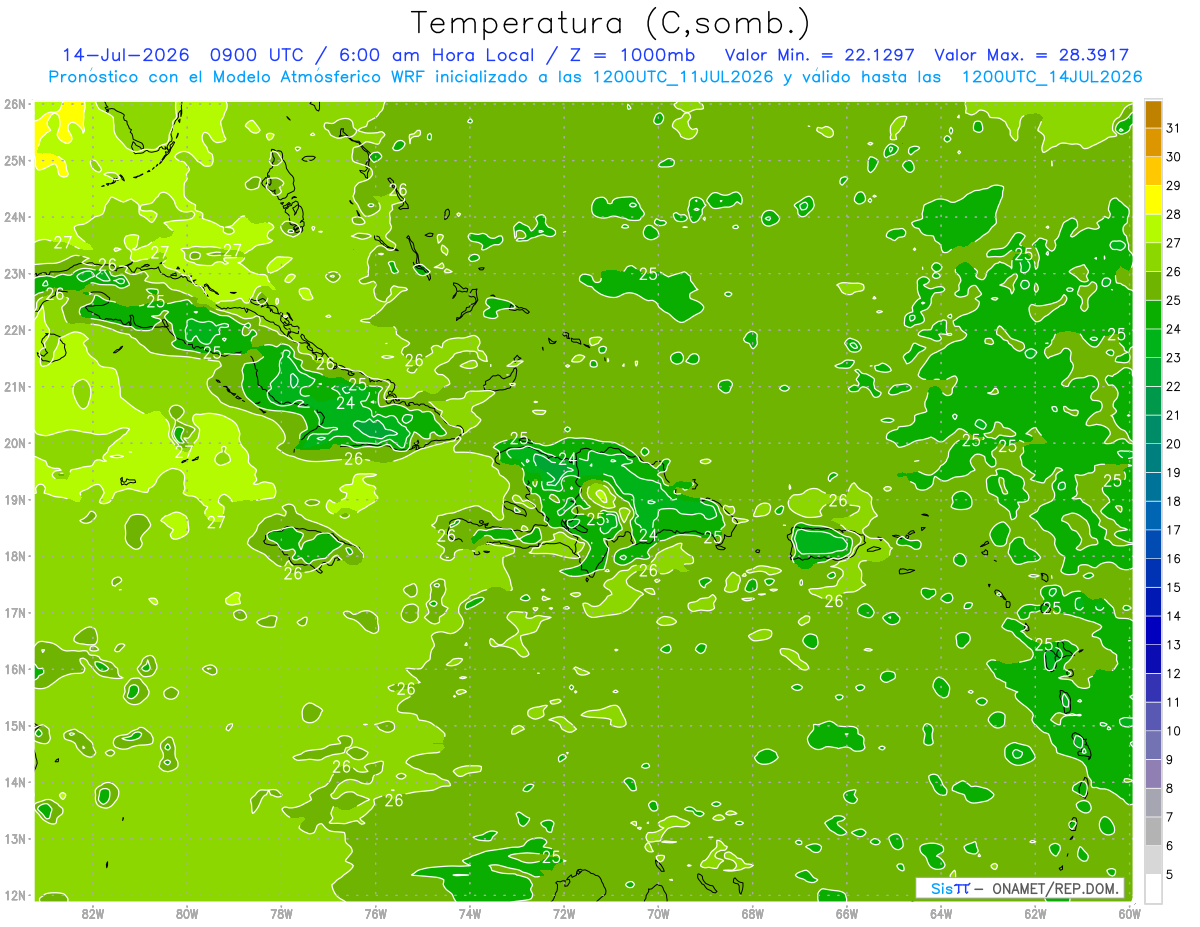Select initialization stamp "1200UTC_11JUL2026"
The image size is (1200, 927).
click(683, 77)
